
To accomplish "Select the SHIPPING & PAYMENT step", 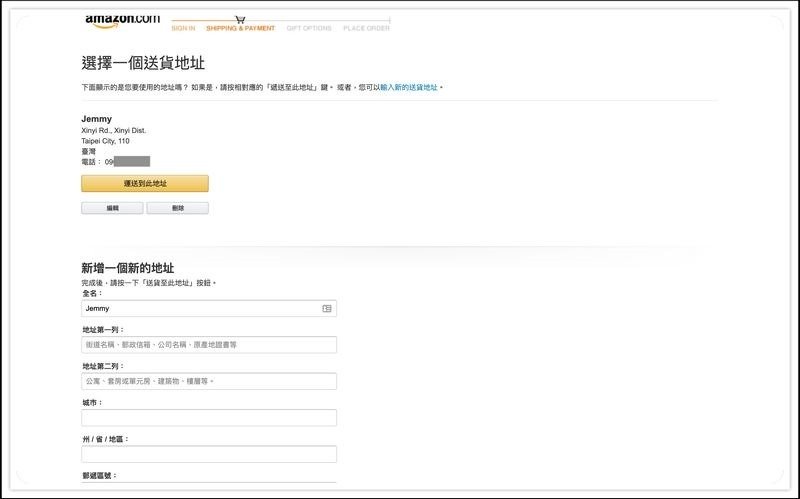I will (x=240, y=29).
